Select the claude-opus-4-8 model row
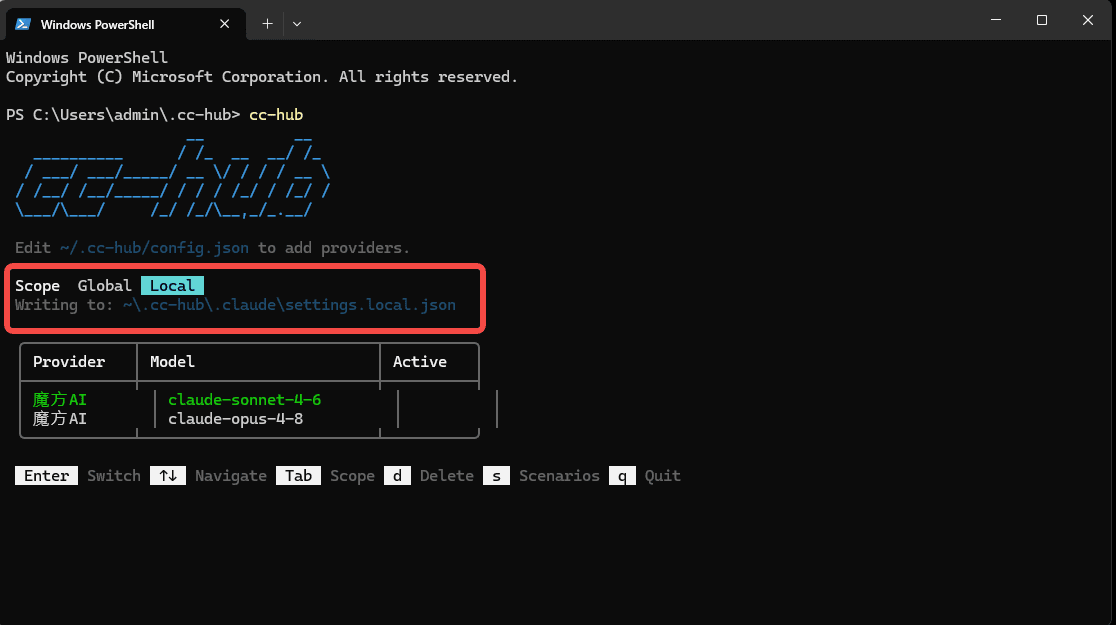This screenshot has width=1116, height=625. 236,419
